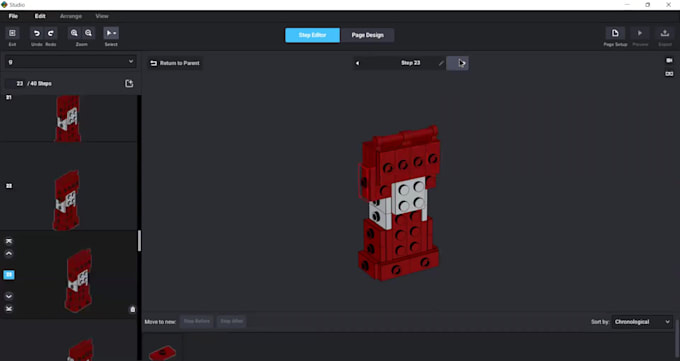680x361 pixels.
Task: Open Page Setup
Action: 615,33
